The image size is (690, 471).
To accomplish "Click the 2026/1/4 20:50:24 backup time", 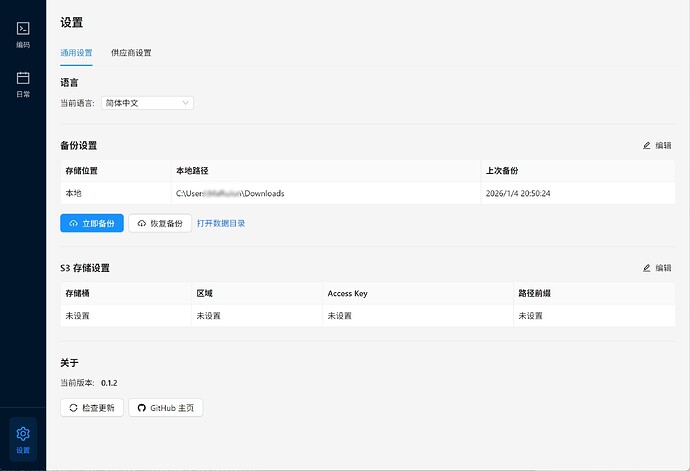I will click(x=518, y=193).
